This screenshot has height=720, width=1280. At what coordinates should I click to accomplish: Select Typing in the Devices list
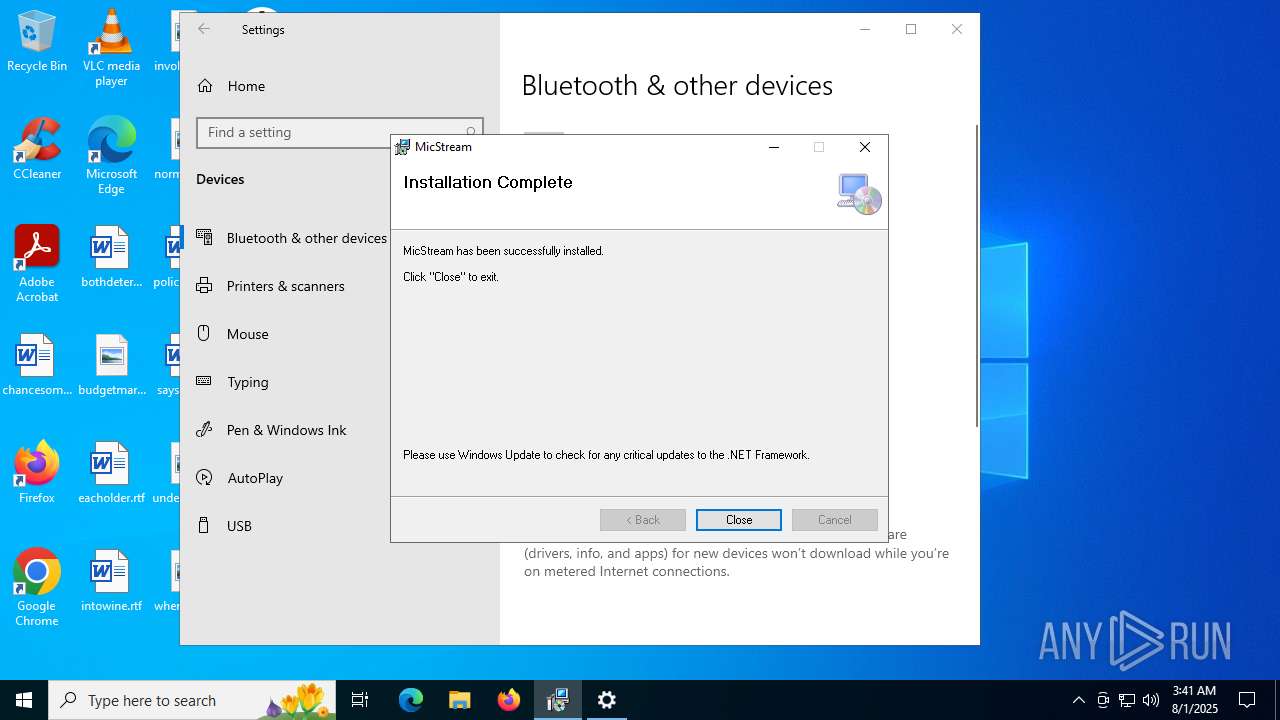point(247,382)
